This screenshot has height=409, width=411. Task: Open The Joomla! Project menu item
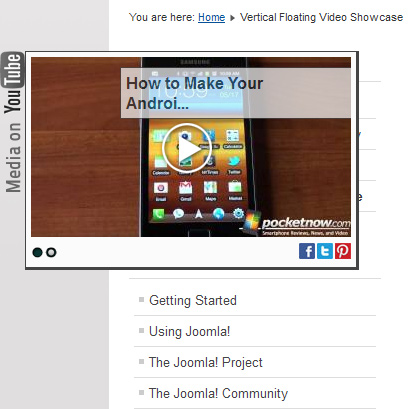(206, 362)
